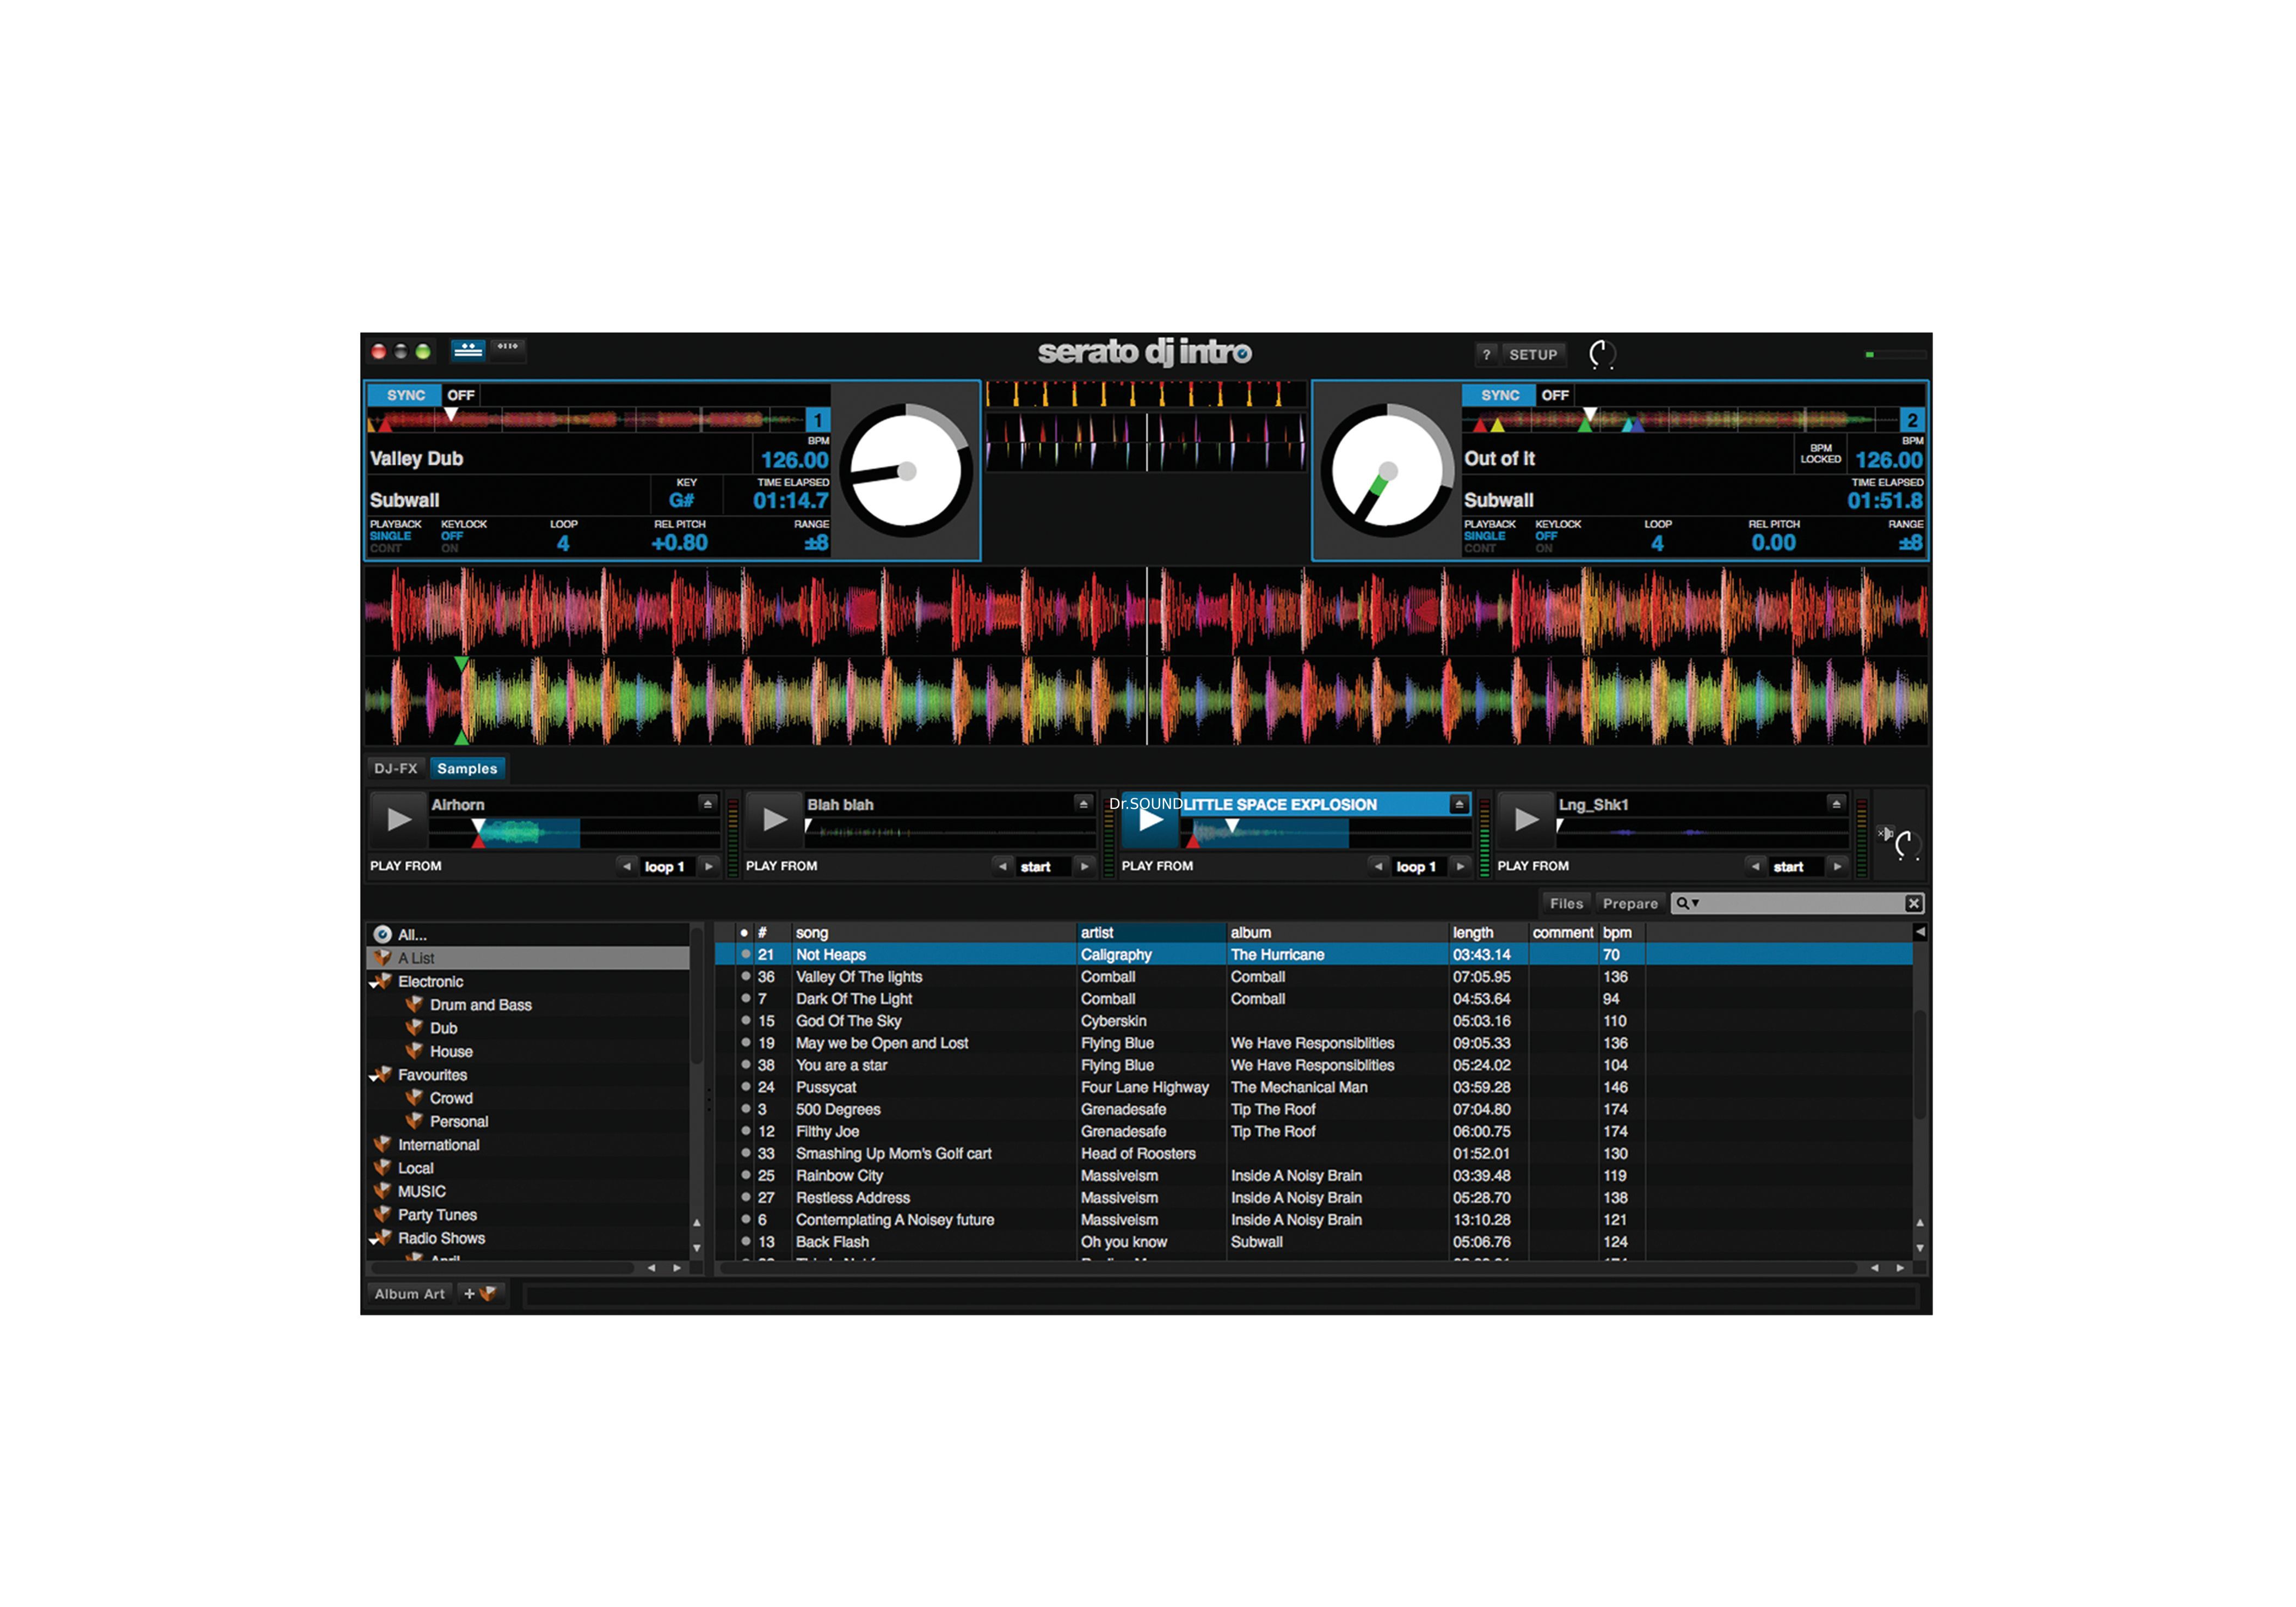Open the SETUP screen

[1533, 354]
